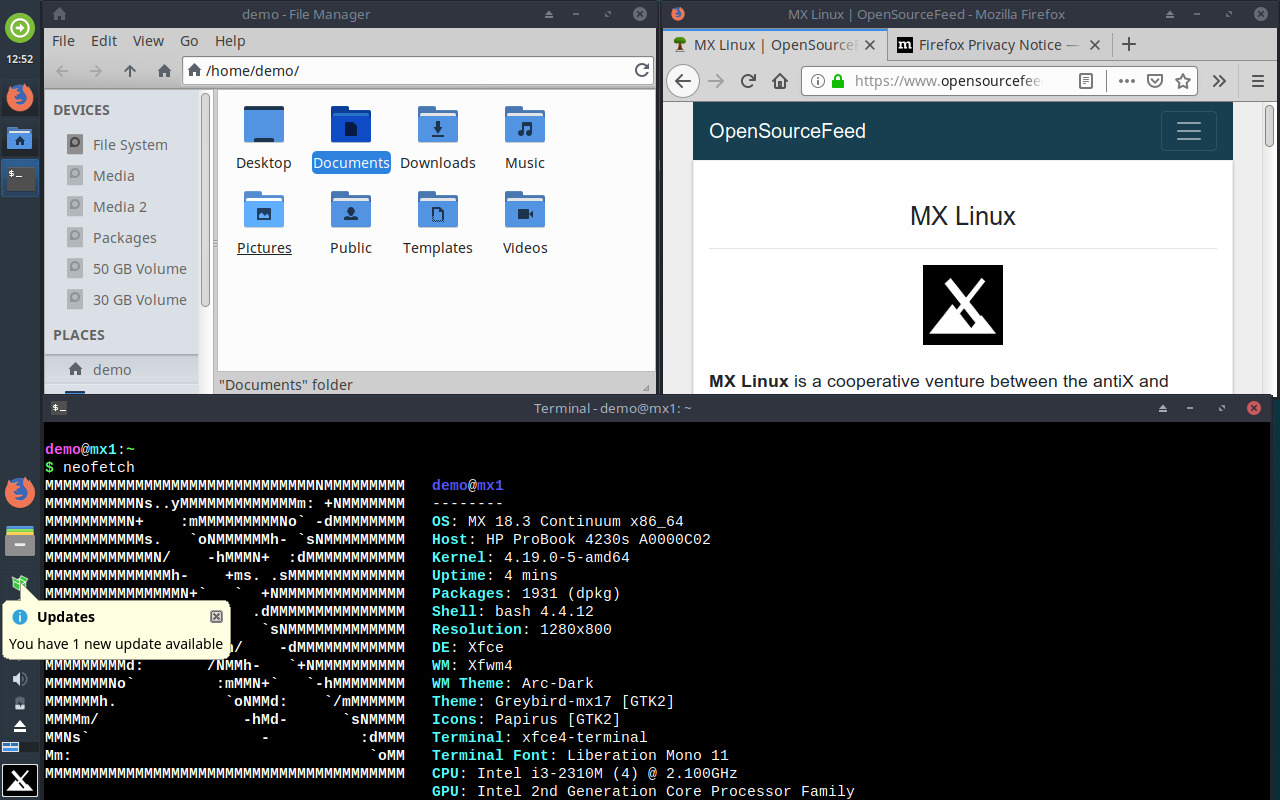This screenshot has width=1280, height=800.
Task: Open the Whisker menu via green MX icon
Action: point(20,28)
